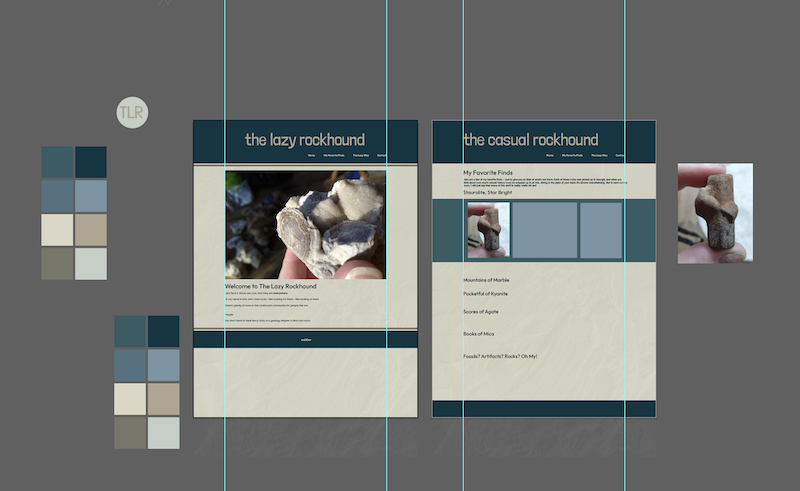
Task: Select the tan swatch in upper palette
Action: (x=91, y=230)
